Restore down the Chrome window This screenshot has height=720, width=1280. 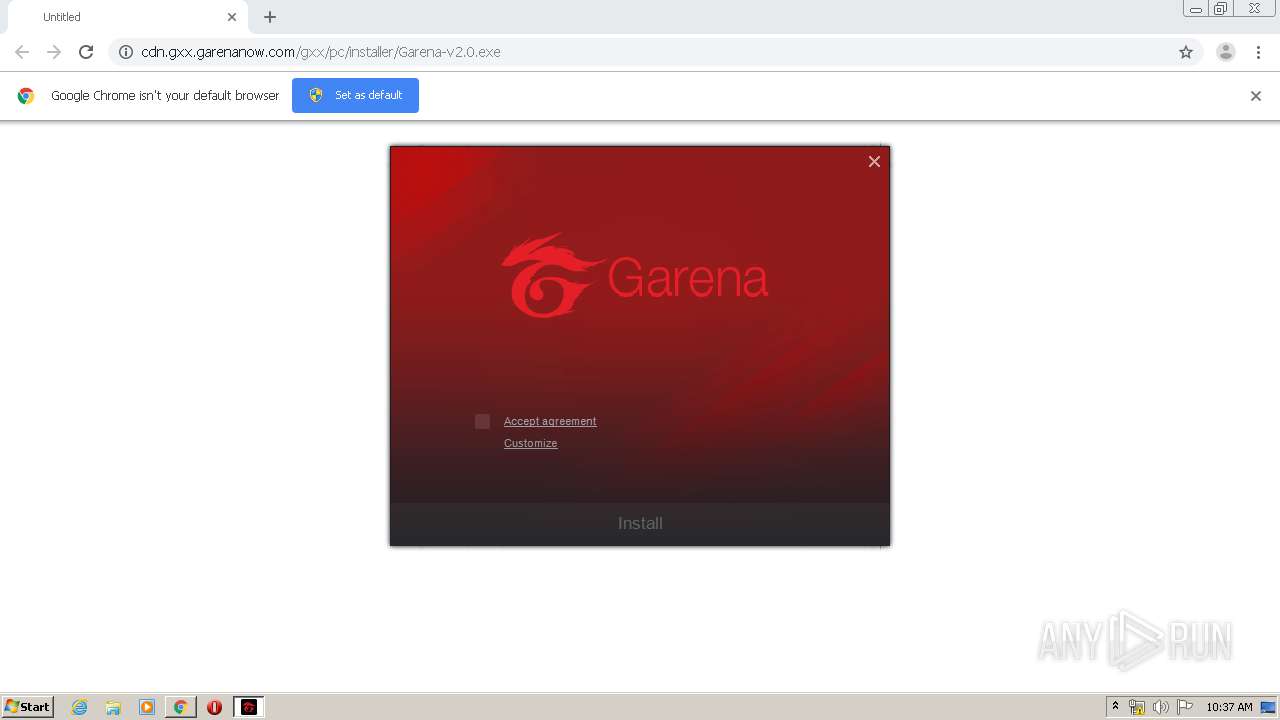coord(1221,9)
